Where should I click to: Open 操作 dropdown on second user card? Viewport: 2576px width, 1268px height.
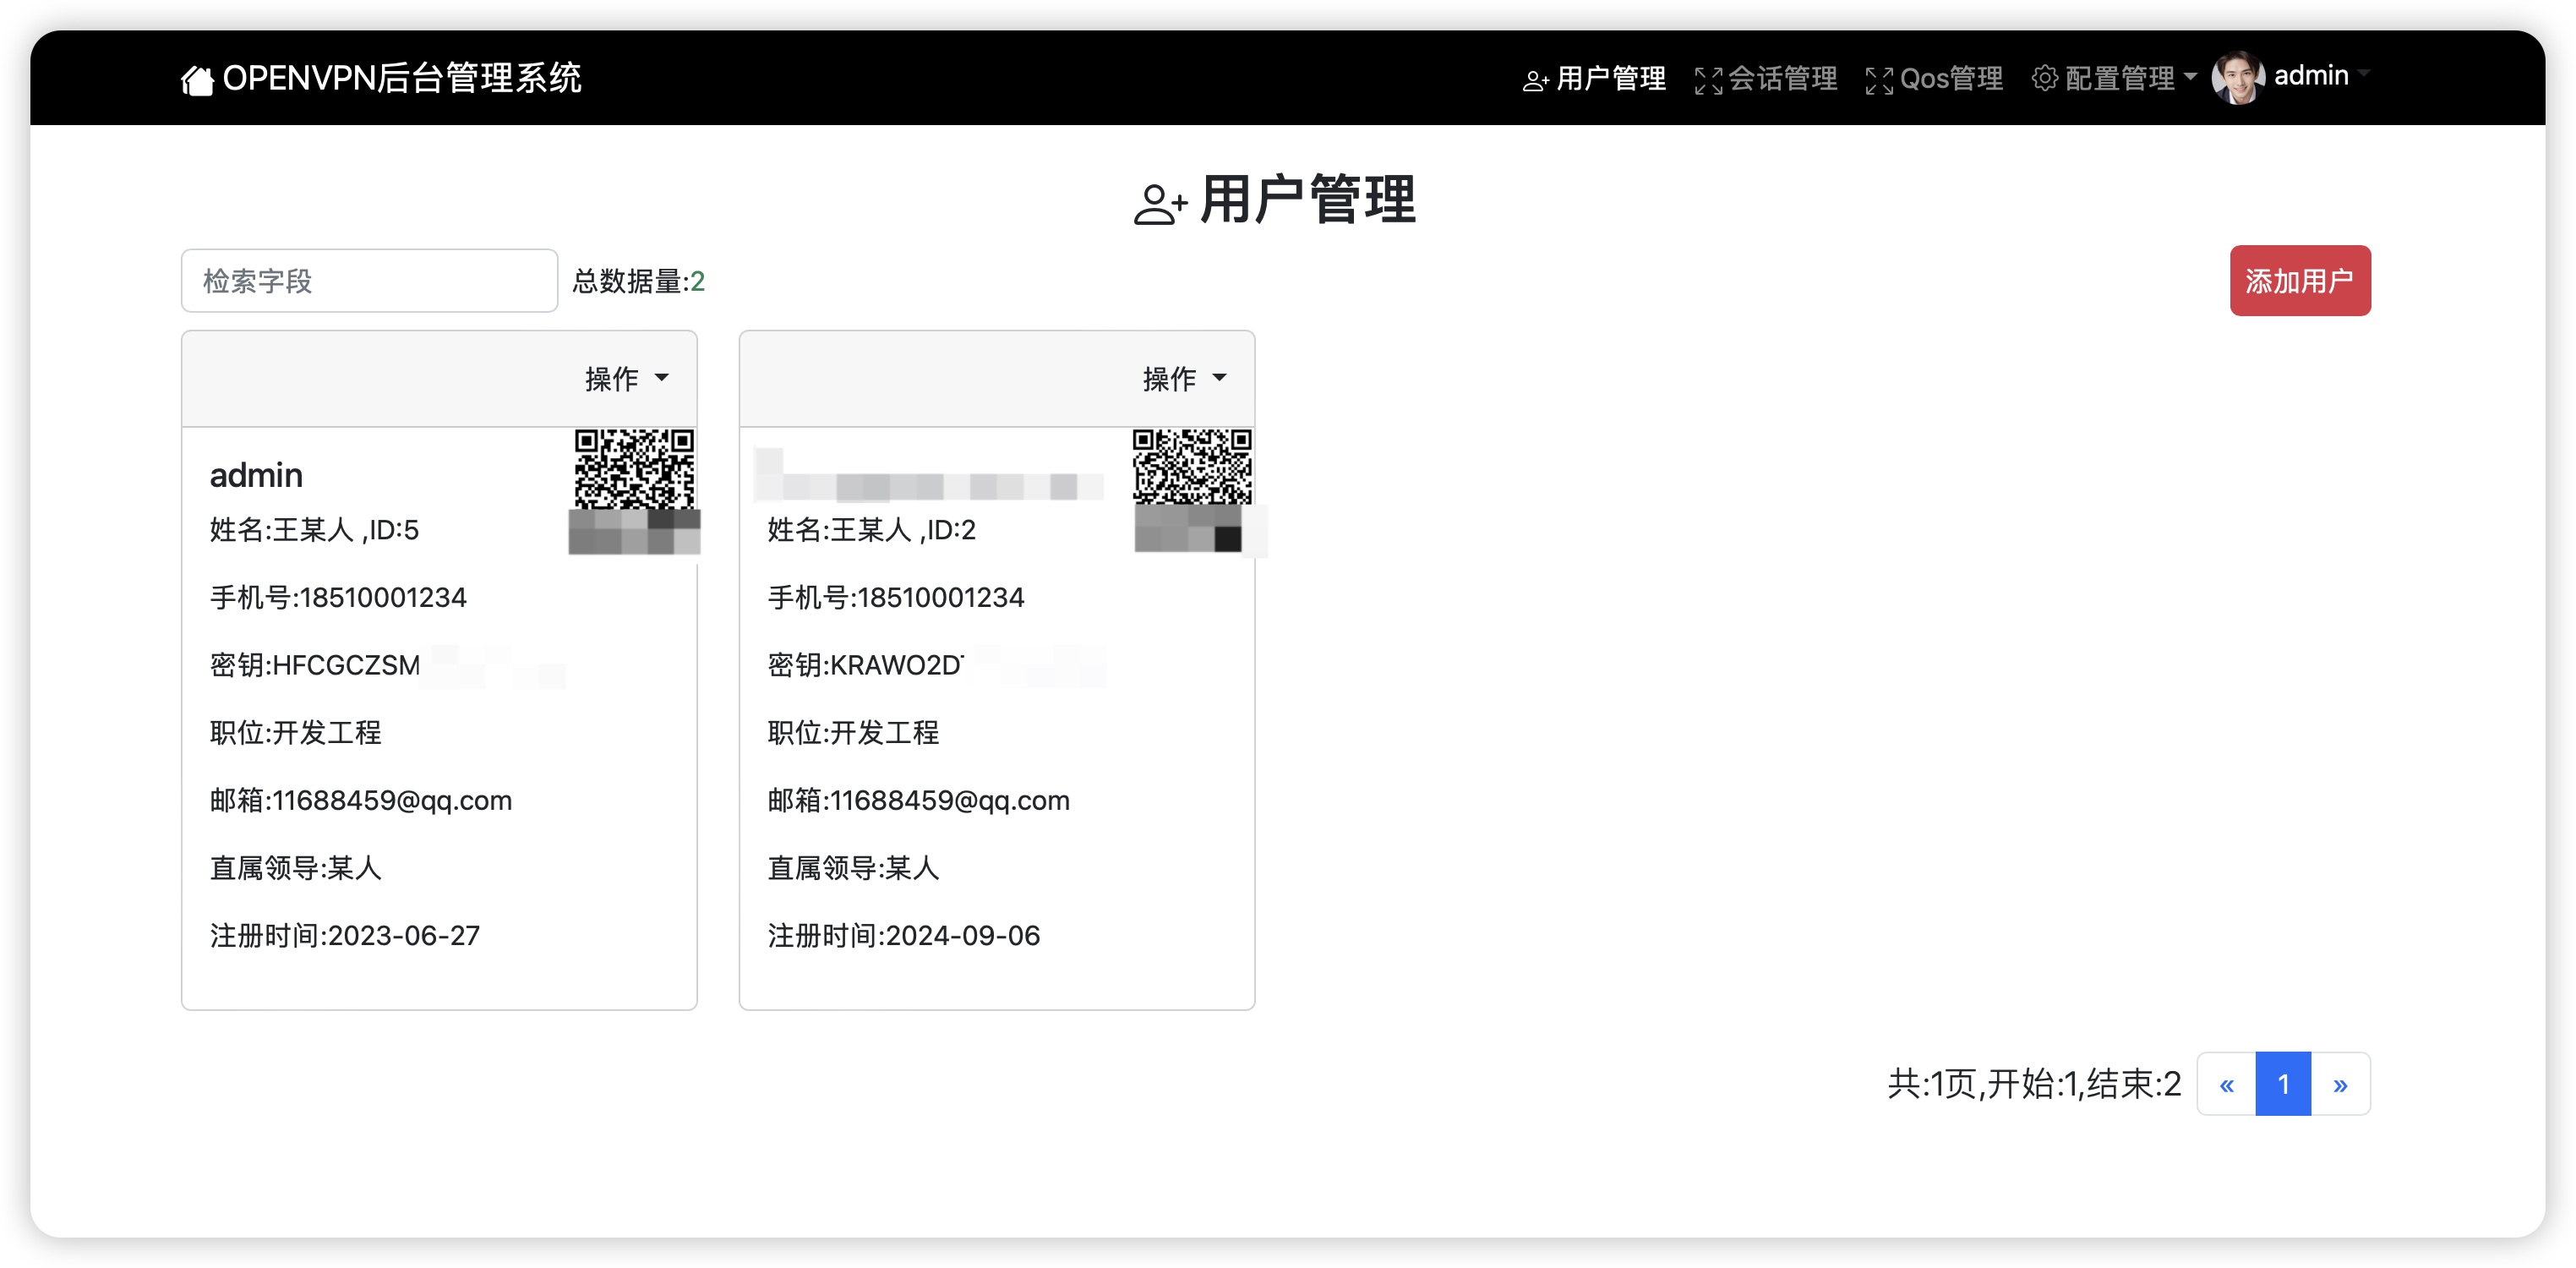(x=1184, y=379)
